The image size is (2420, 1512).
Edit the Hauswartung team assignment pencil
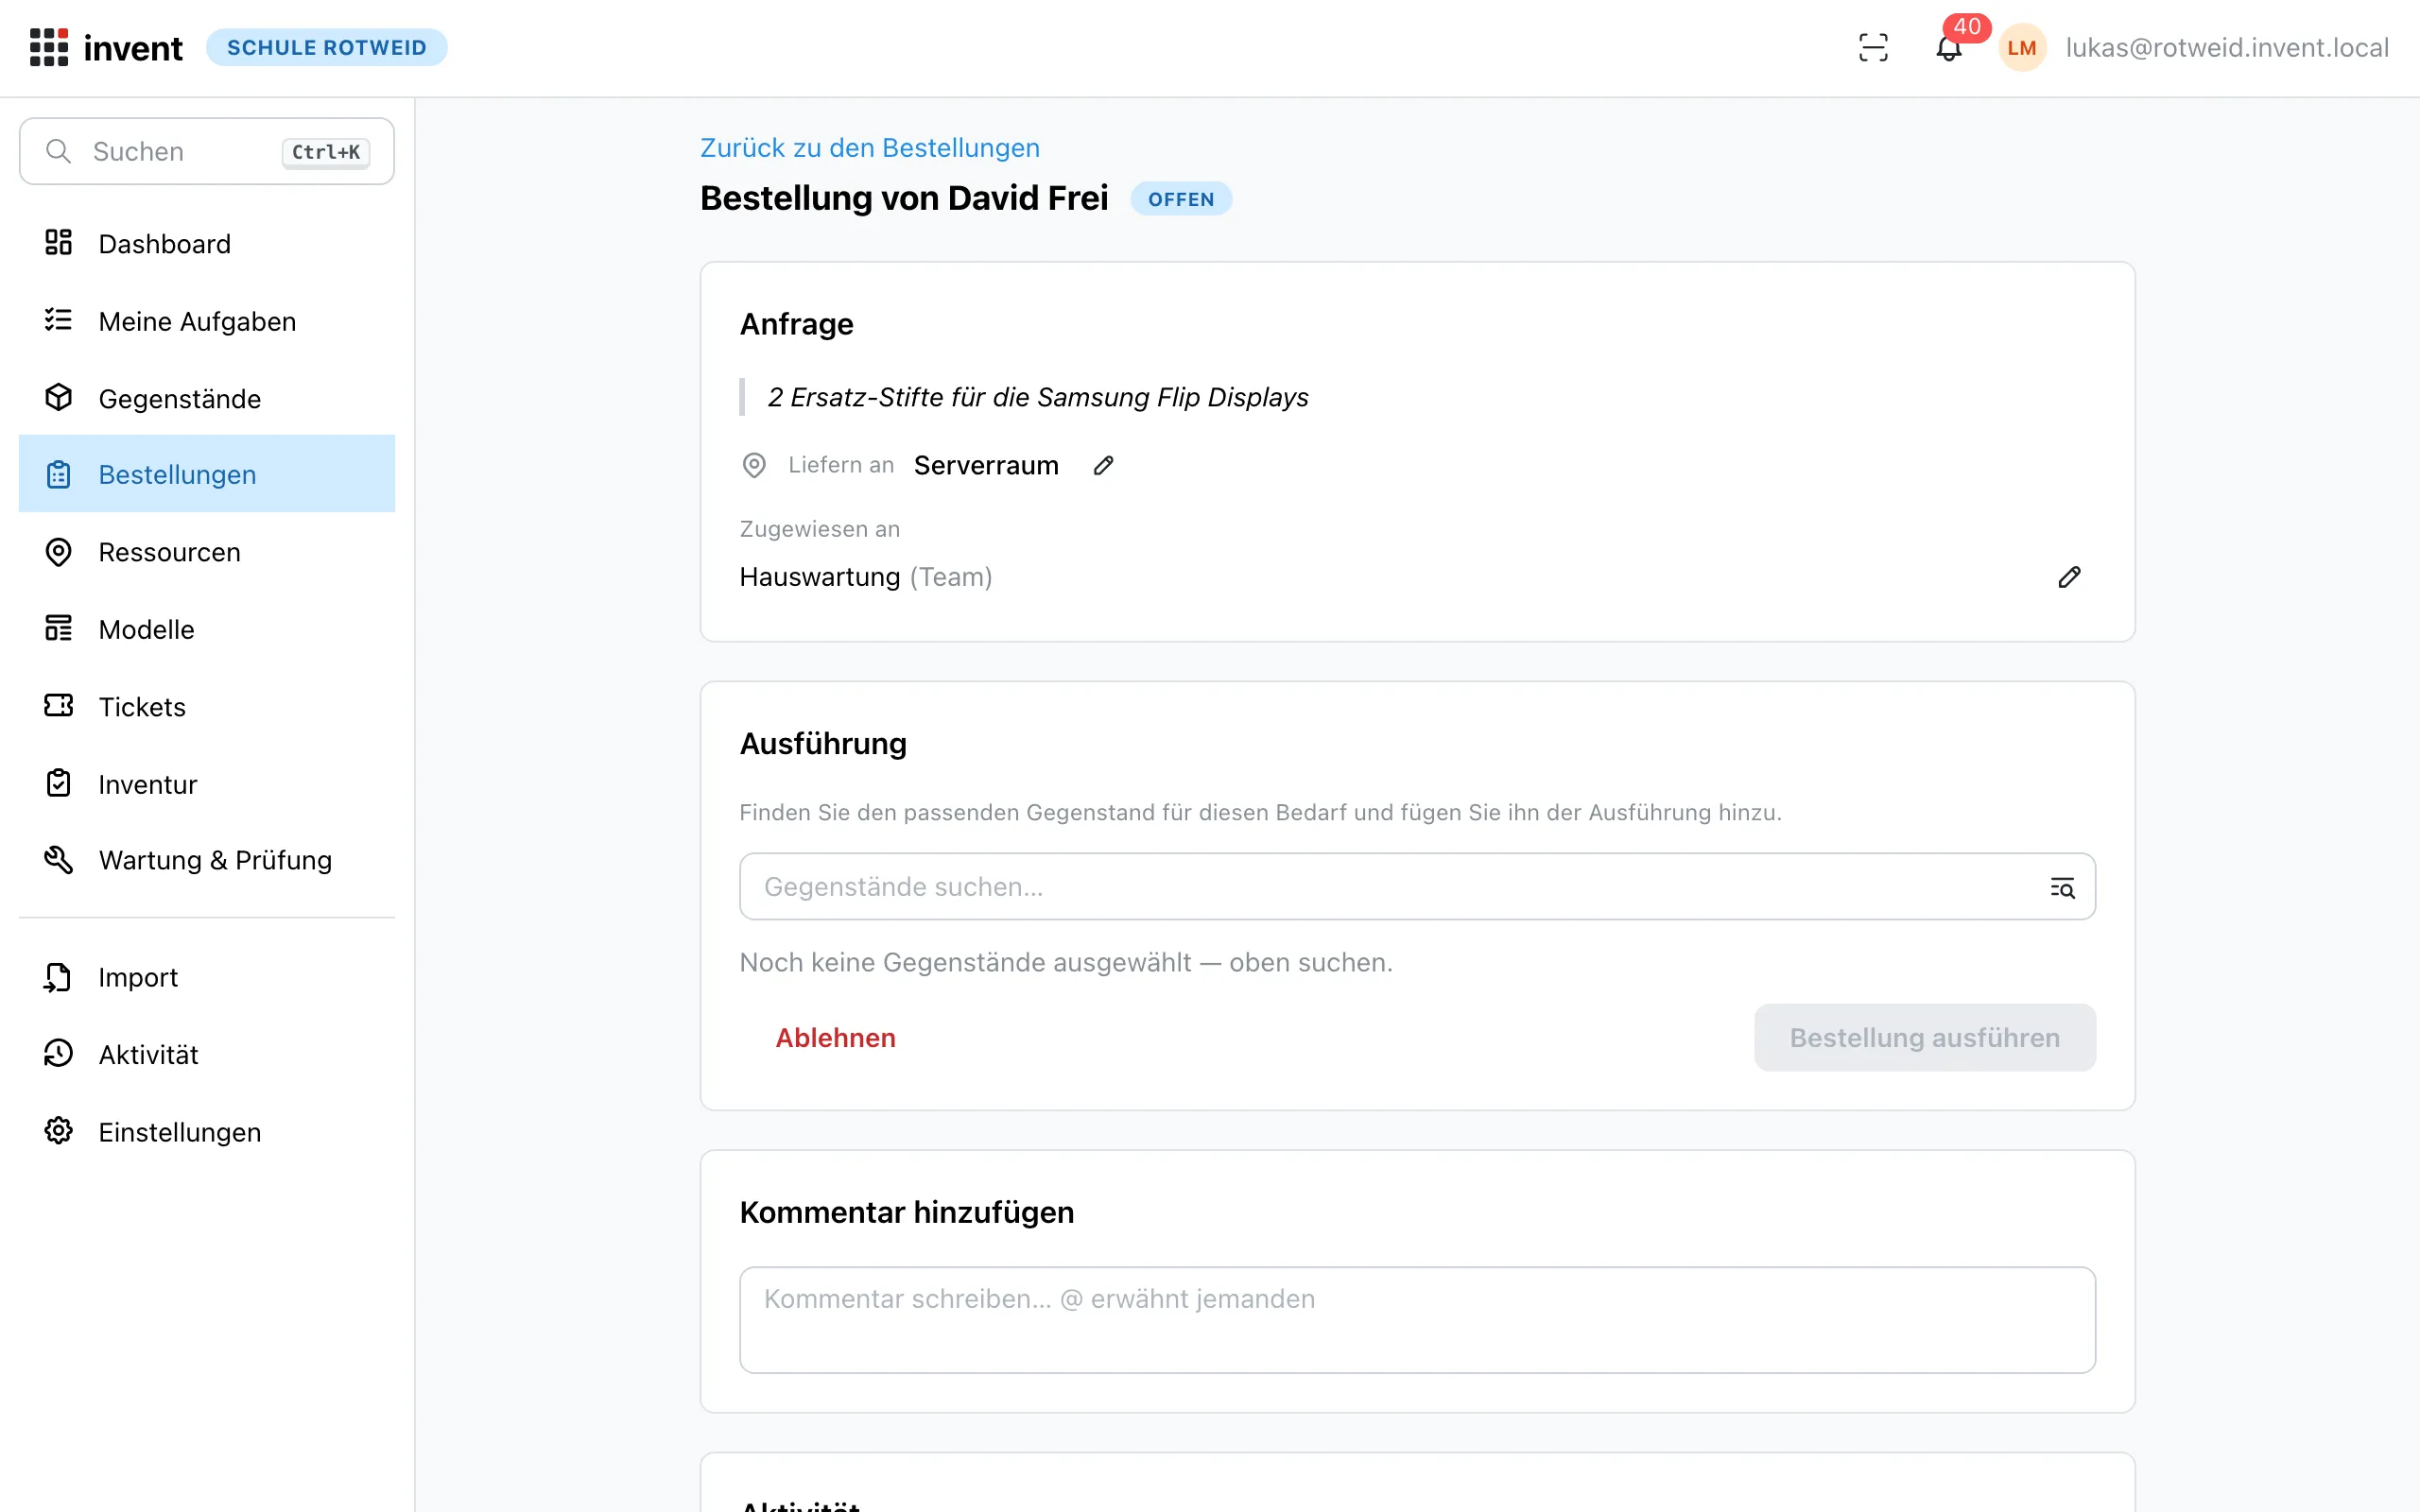[2069, 577]
